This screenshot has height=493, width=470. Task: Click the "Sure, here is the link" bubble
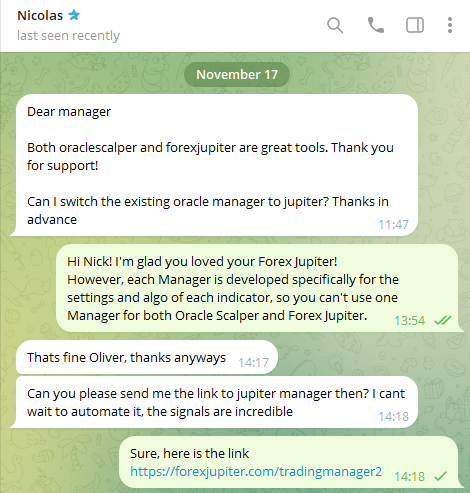pos(289,462)
